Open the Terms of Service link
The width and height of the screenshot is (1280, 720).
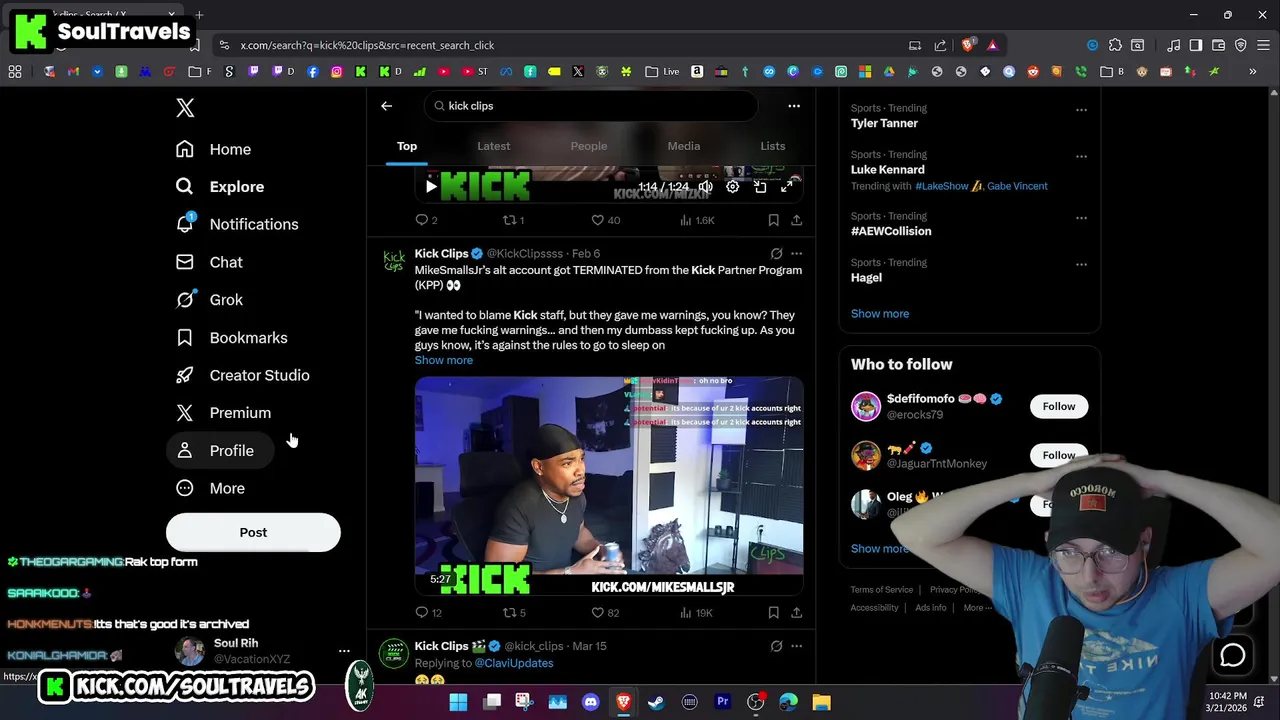(882, 590)
